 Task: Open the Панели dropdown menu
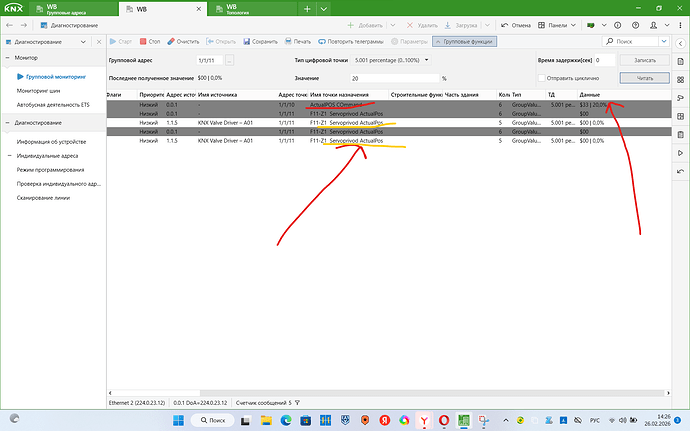click(557, 26)
